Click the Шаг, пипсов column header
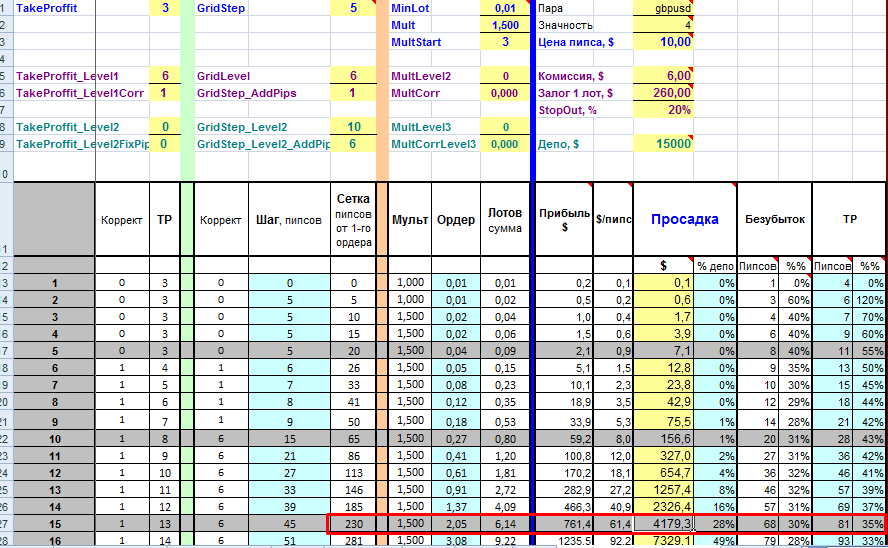Screen dimensions: 888x548 click(x=289, y=220)
